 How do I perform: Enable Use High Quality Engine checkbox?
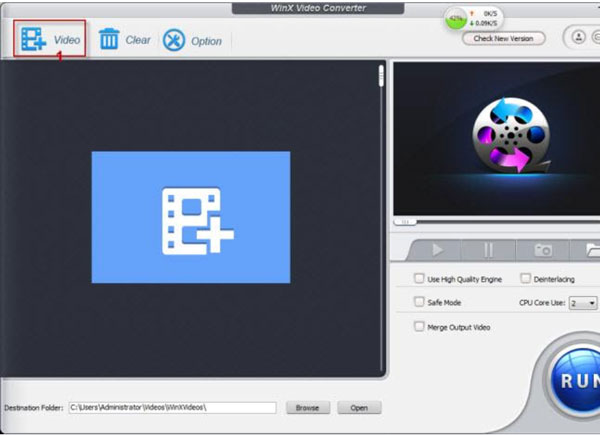coord(419,278)
